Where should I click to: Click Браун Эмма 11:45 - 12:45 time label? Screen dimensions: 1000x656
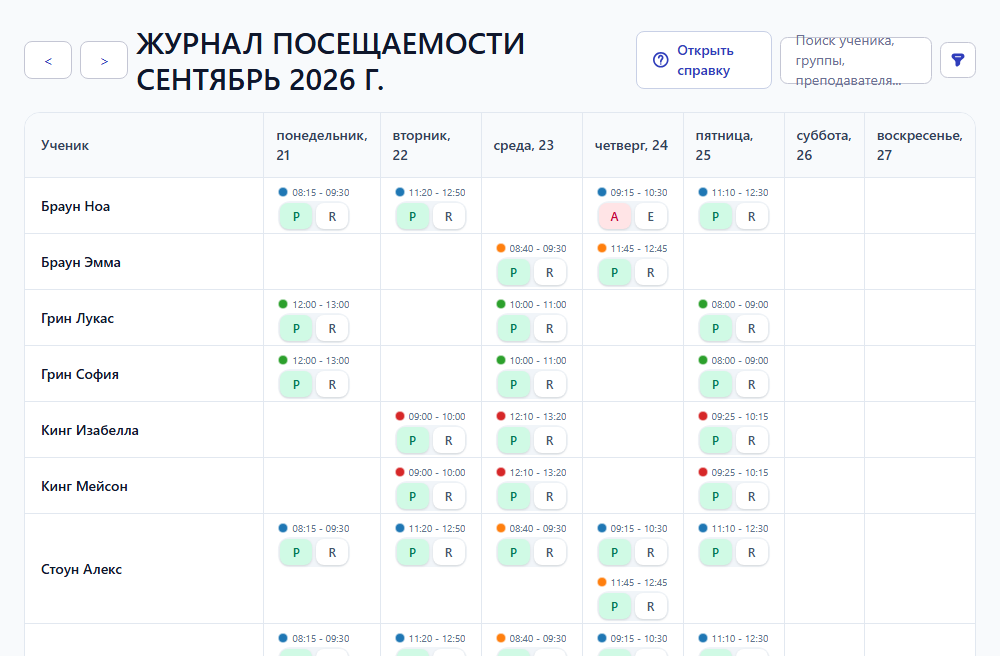[x=638, y=249]
